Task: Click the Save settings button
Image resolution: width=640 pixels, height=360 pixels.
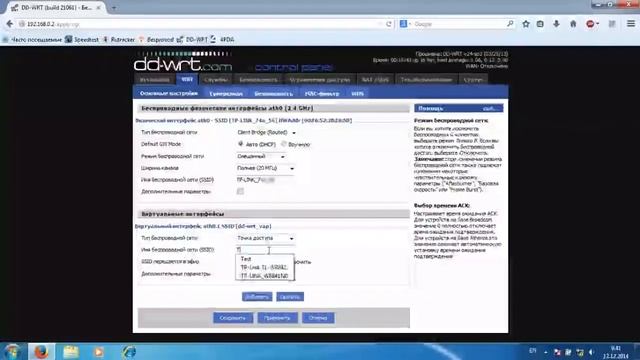Action: (x=233, y=318)
